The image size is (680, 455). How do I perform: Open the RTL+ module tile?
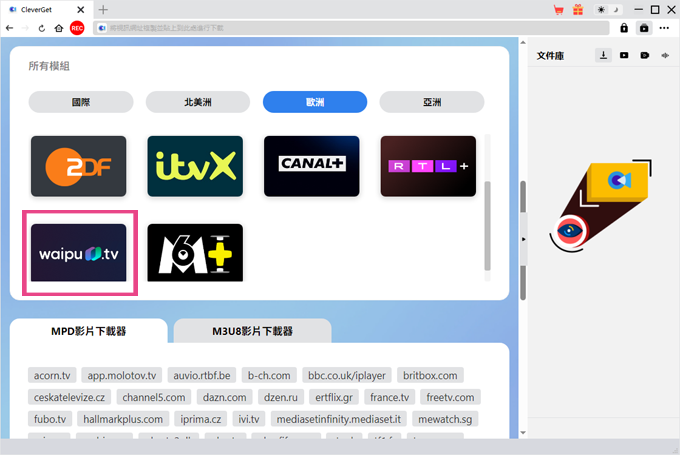click(x=428, y=166)
